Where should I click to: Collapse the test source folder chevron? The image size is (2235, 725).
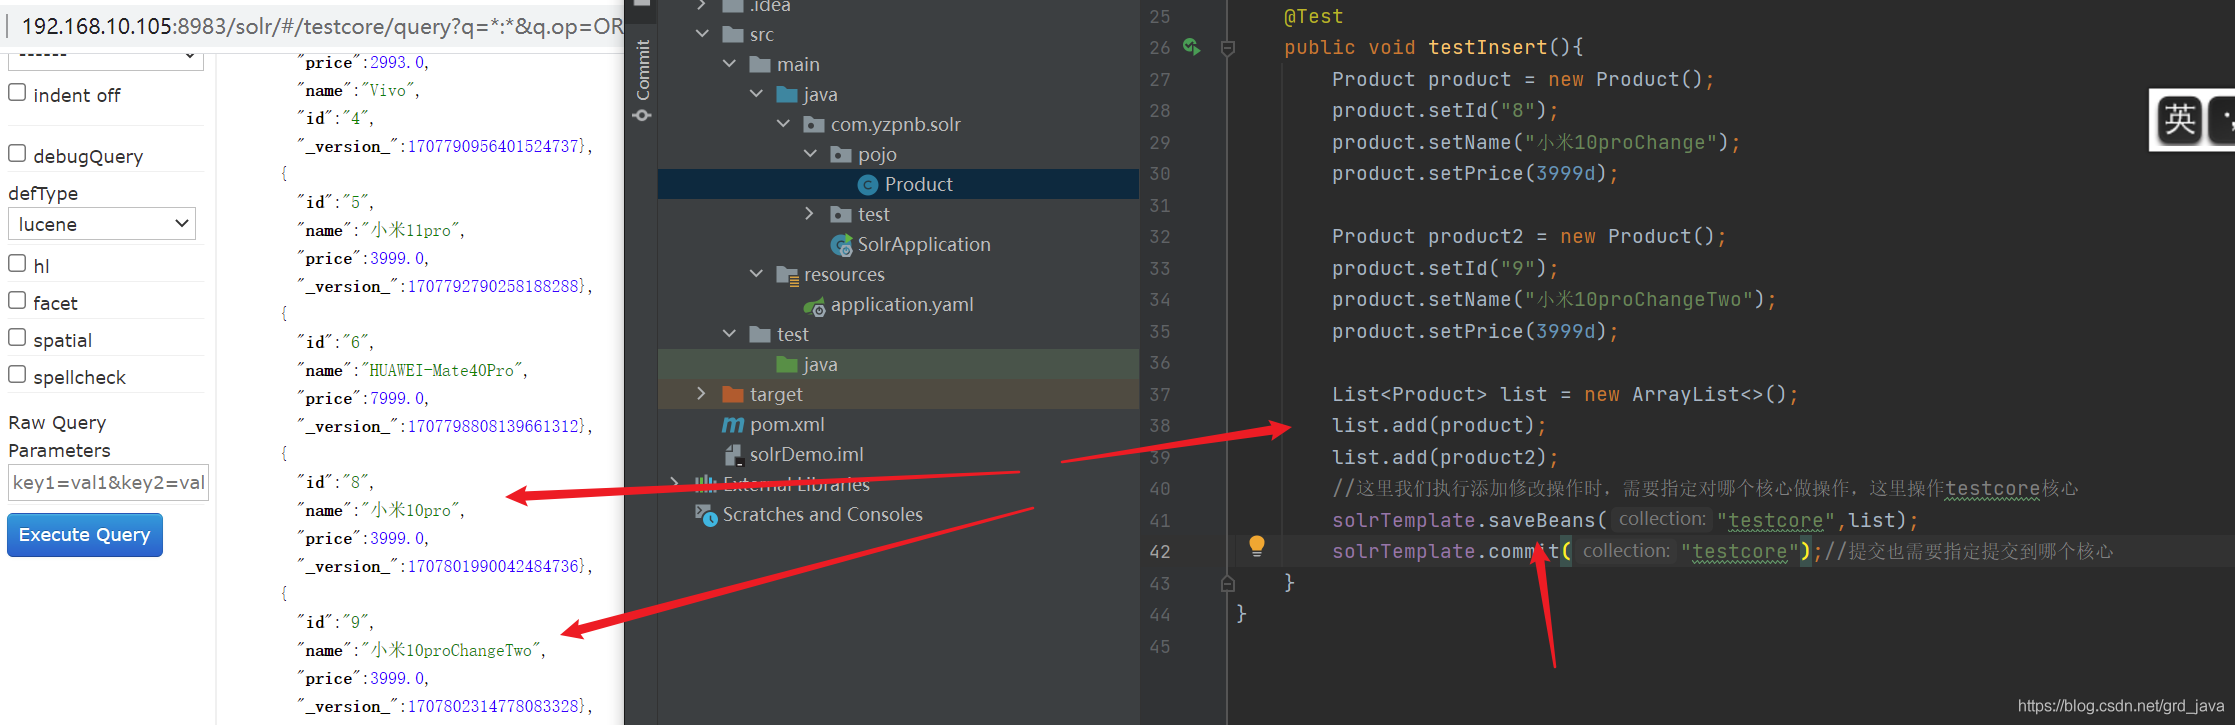(729, 334)
